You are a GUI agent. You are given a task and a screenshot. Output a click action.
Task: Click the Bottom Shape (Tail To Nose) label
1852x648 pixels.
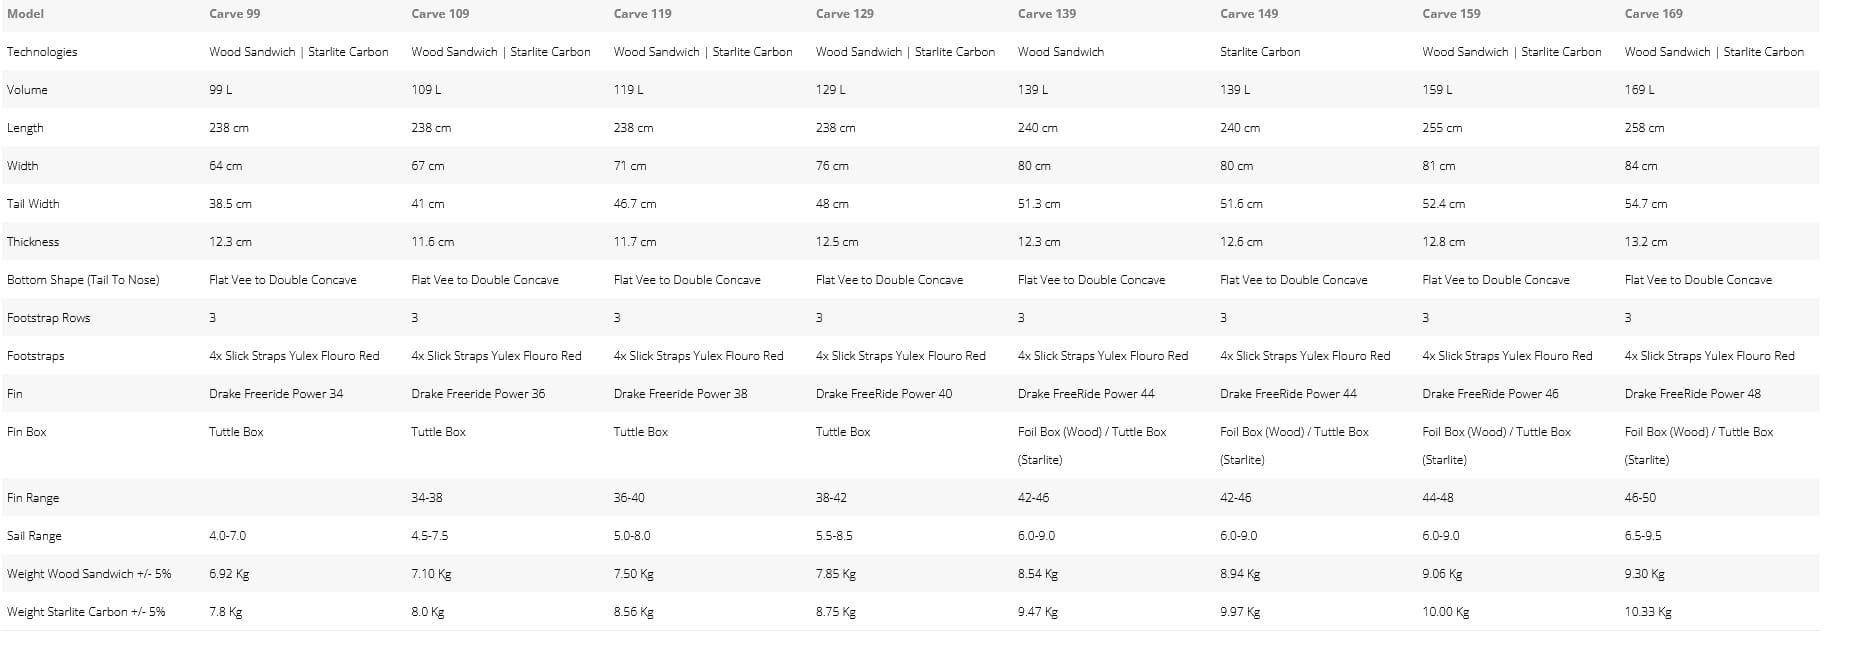tap(83, 280)
